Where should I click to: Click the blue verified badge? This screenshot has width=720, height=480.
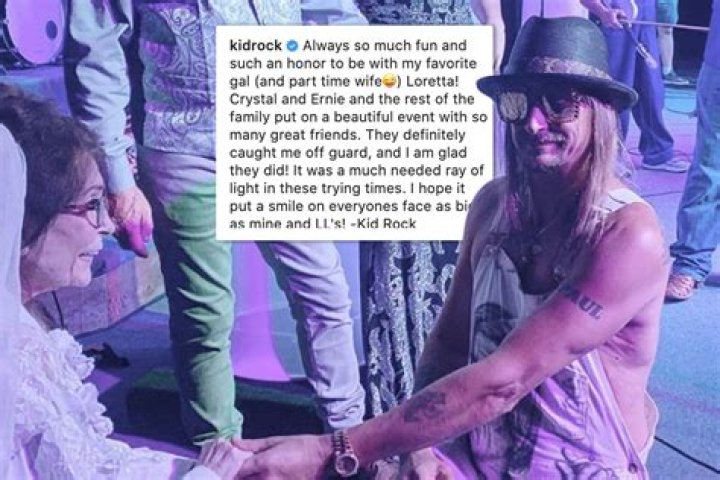click(x=292, y=45)
